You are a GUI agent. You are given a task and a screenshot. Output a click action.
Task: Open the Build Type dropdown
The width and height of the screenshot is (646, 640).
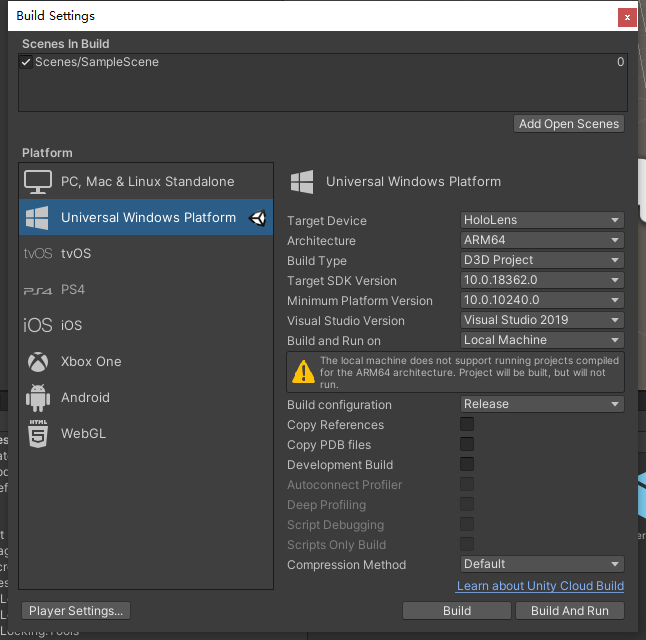(x=542, y=260)
